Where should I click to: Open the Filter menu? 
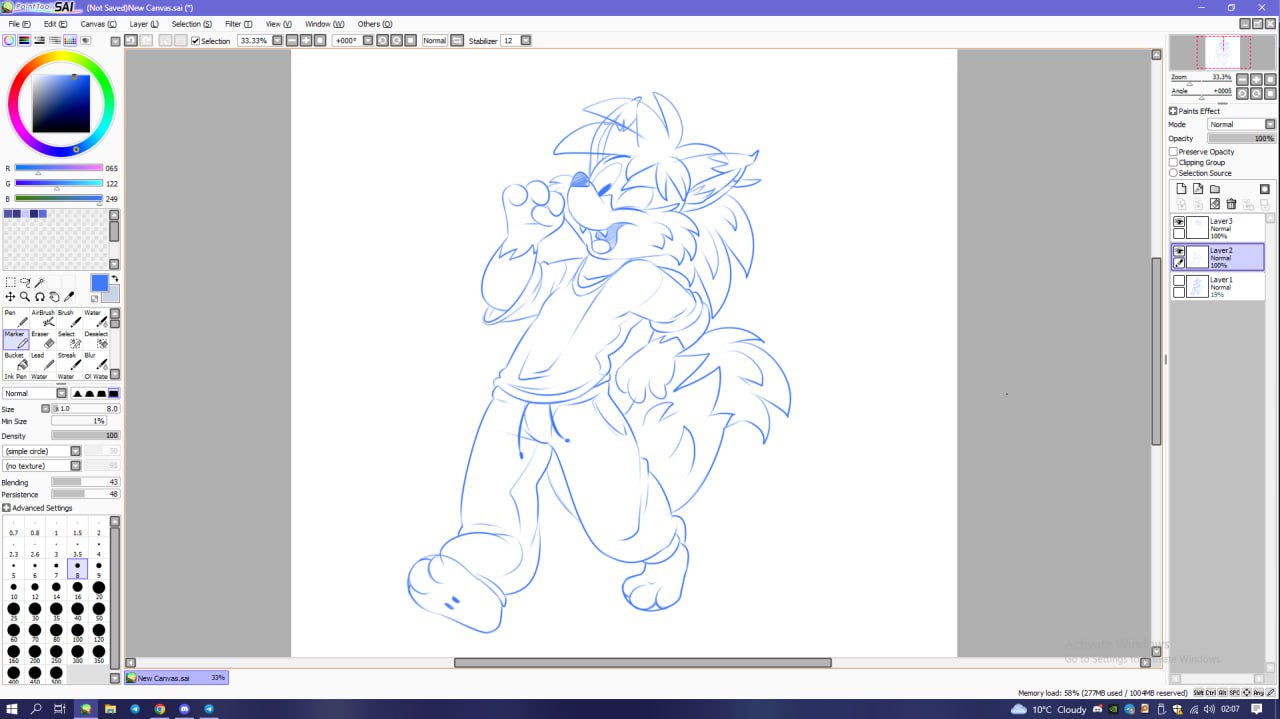point(238,24)
